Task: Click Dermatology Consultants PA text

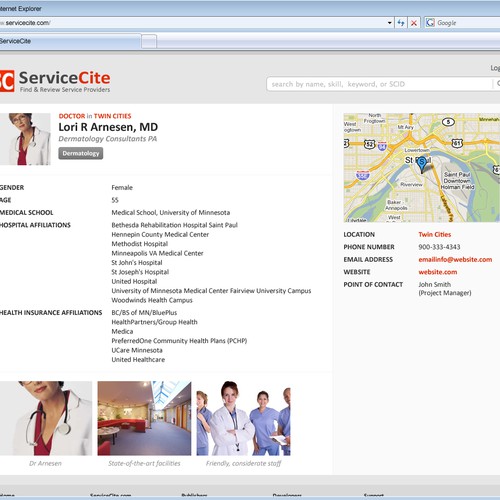Action: [108, 139]
